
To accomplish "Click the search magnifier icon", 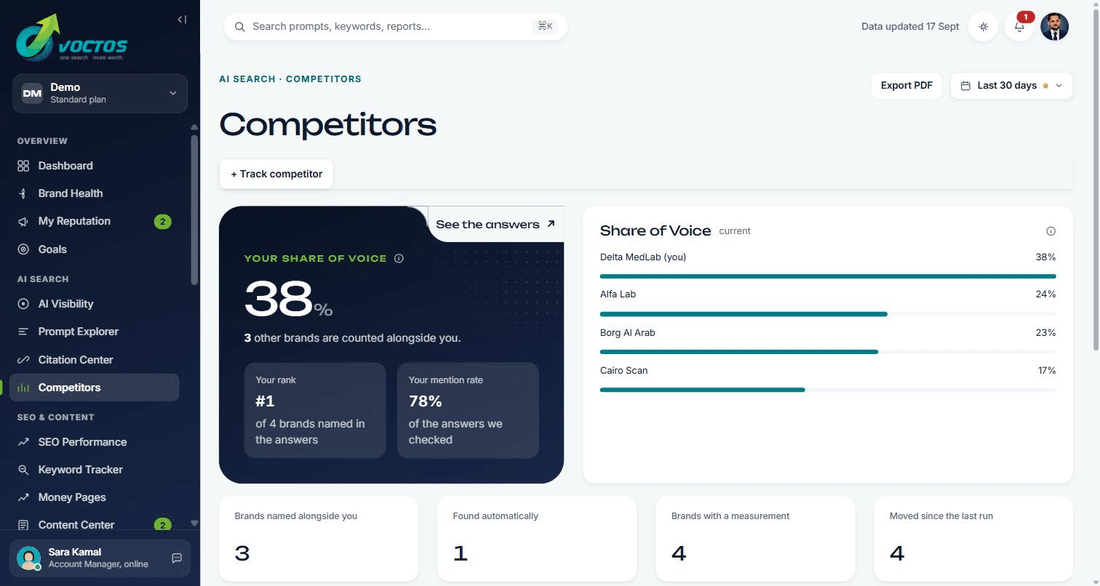I will pyautogui.click(x=240, y=27).
